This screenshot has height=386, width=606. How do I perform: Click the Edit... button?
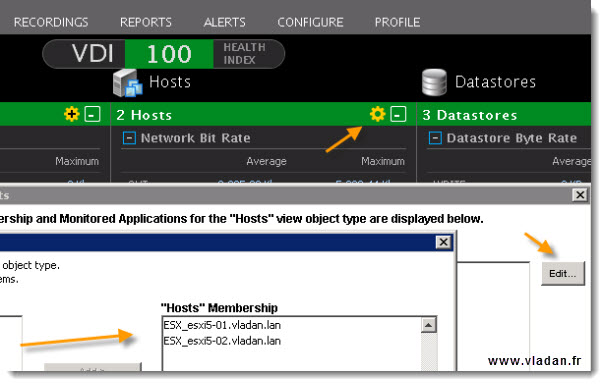point(563,274)
